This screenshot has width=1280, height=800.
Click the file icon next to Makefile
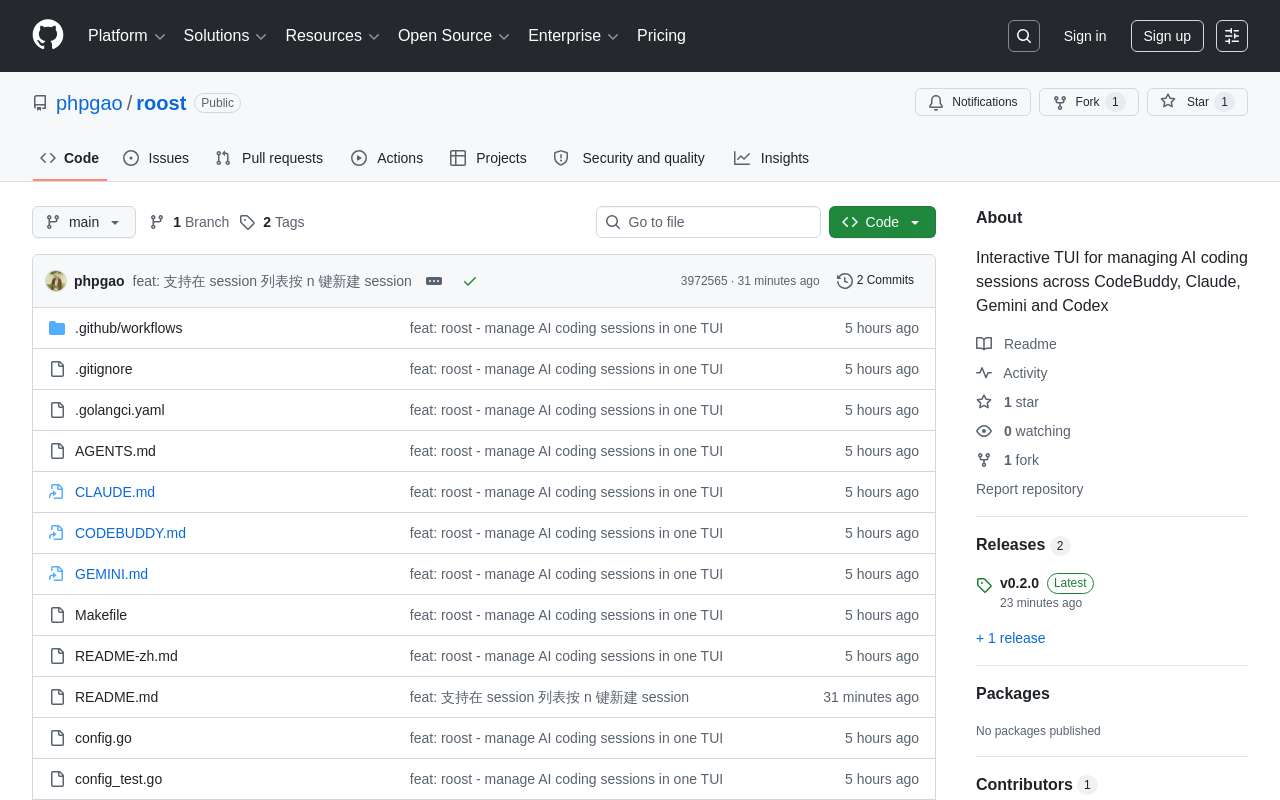pyautogui.click(x=57, y=615)
